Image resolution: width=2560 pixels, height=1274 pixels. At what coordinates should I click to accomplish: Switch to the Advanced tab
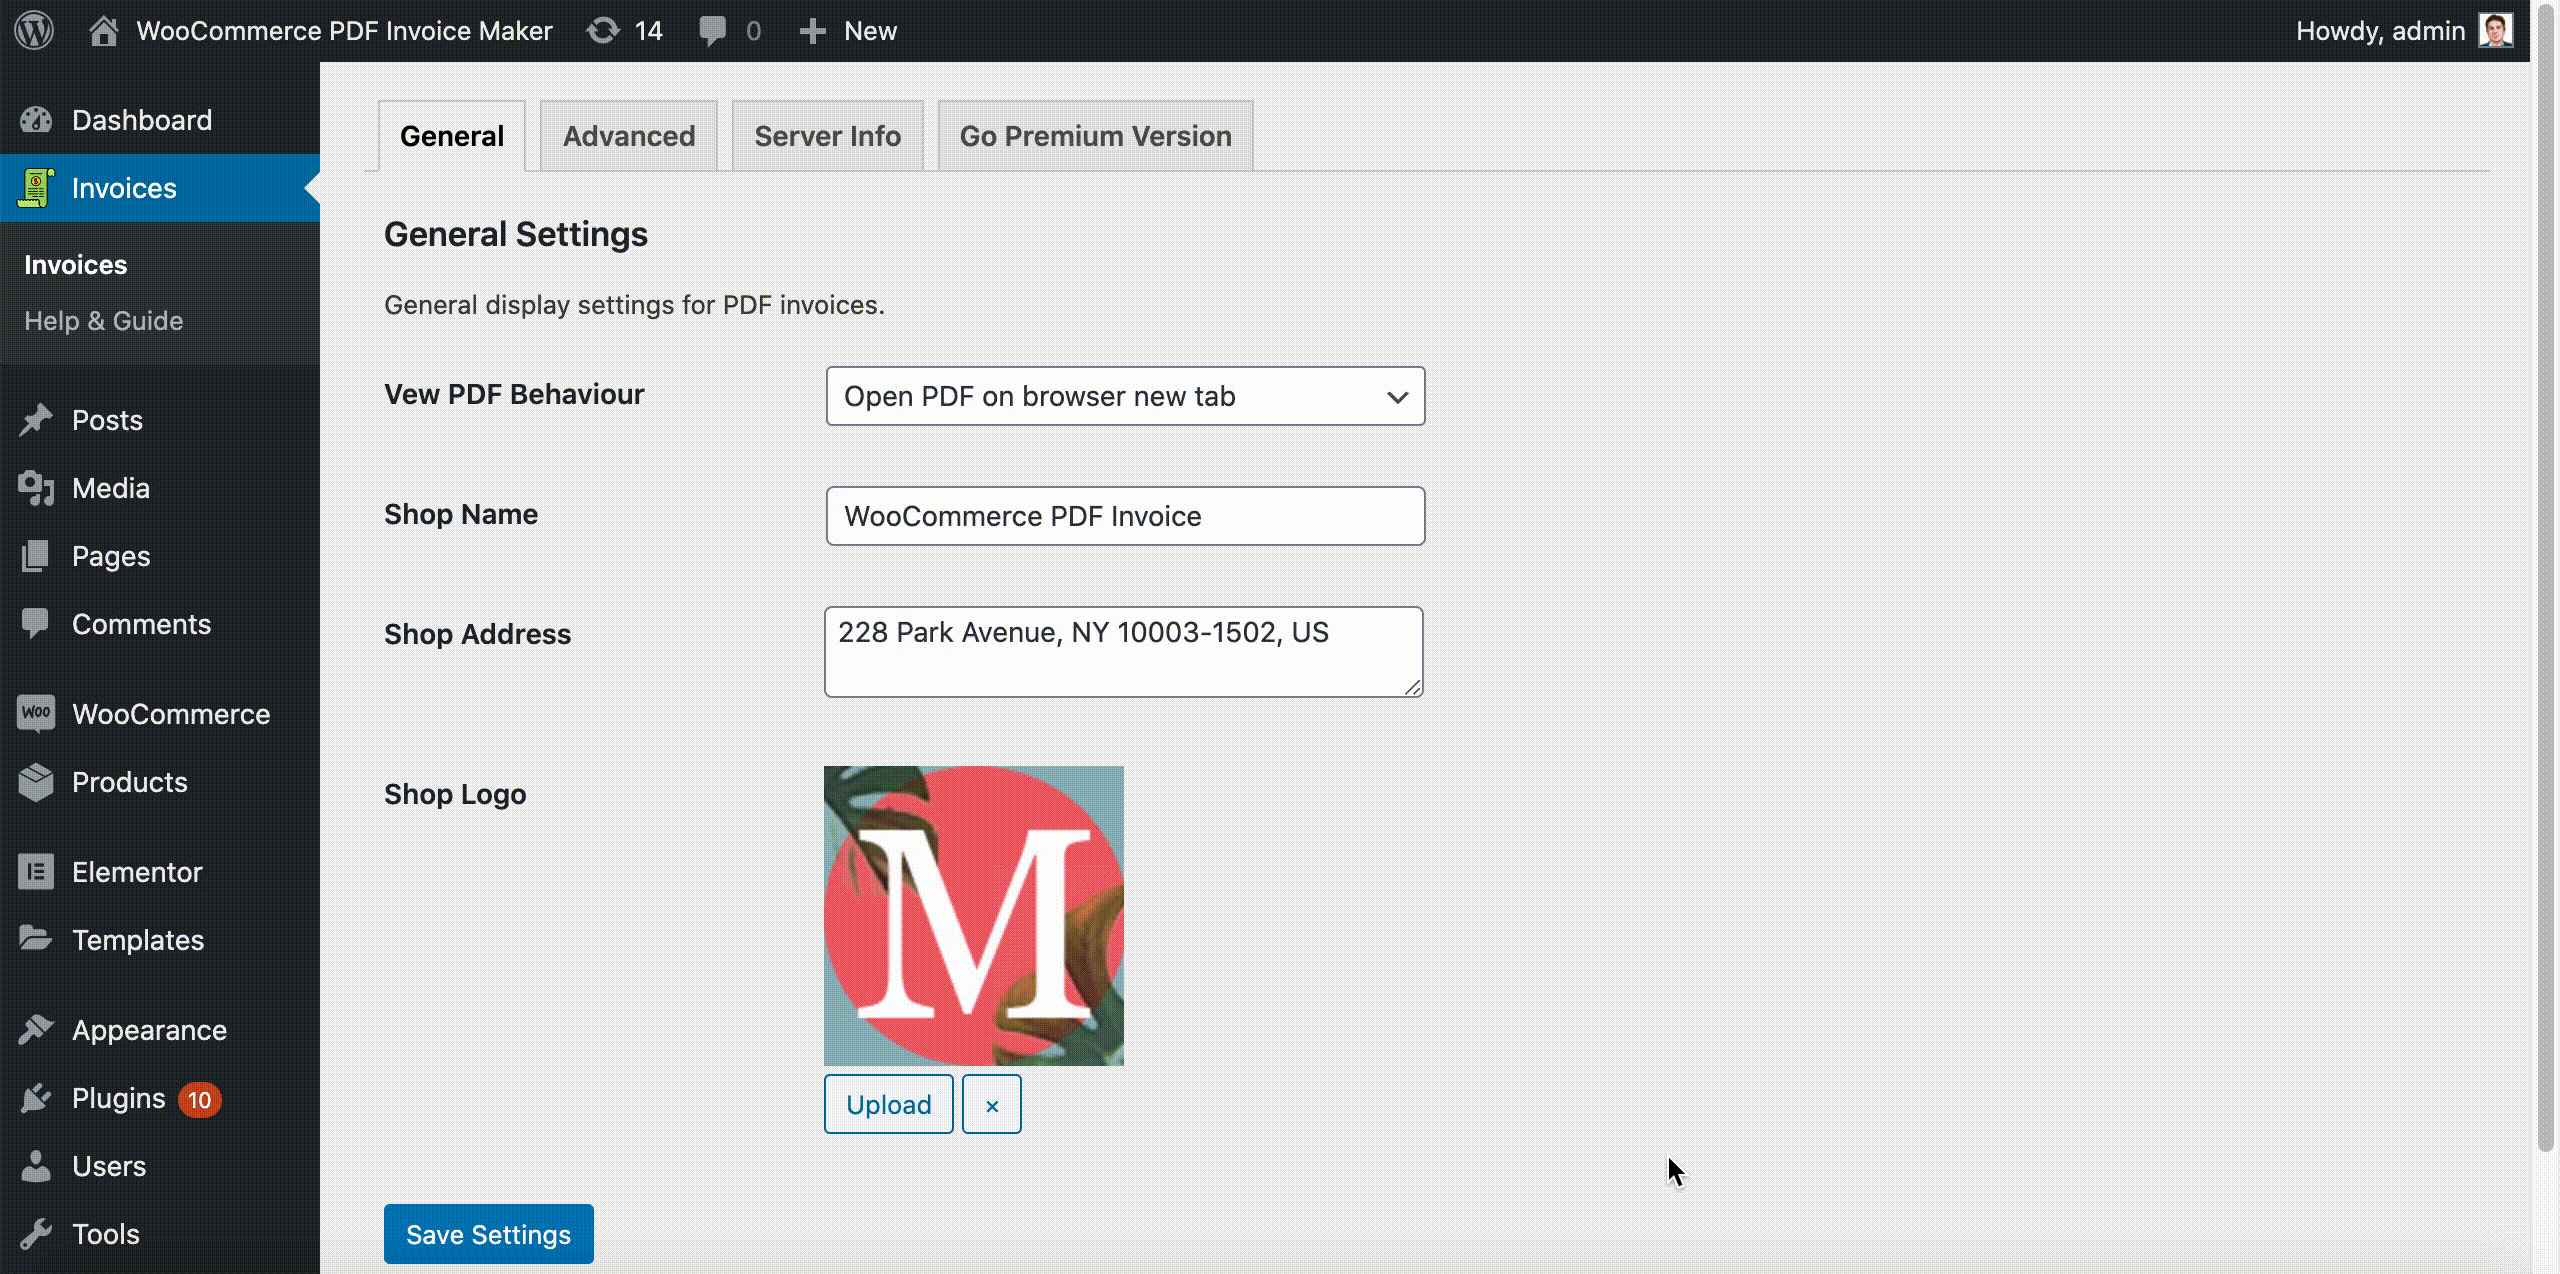point(629,136)
